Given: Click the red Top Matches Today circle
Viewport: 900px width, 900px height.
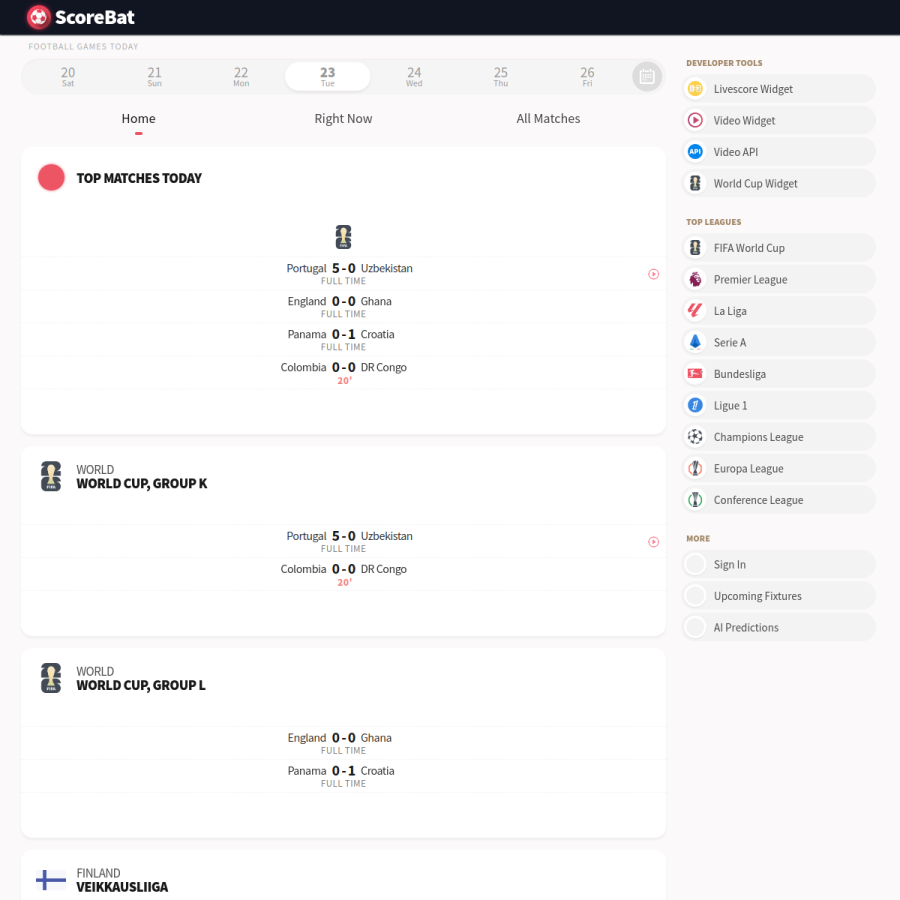Looking at the screenshot, I should (51, 178).
